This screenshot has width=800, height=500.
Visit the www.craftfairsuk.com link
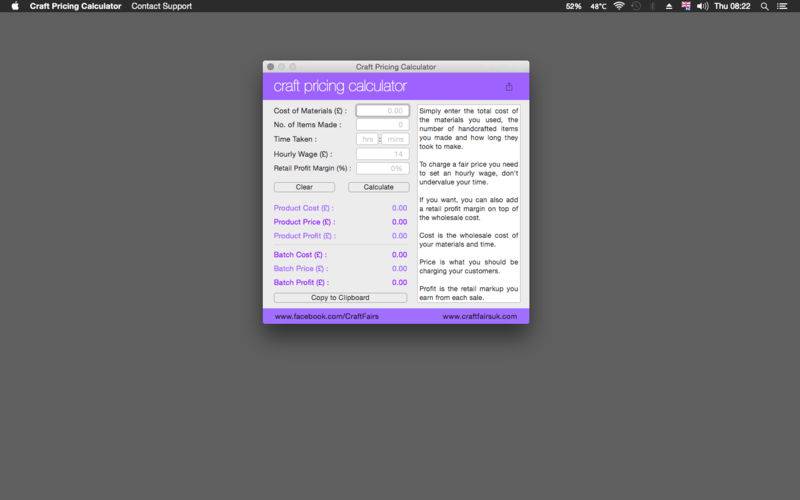[x=479, y=316]
